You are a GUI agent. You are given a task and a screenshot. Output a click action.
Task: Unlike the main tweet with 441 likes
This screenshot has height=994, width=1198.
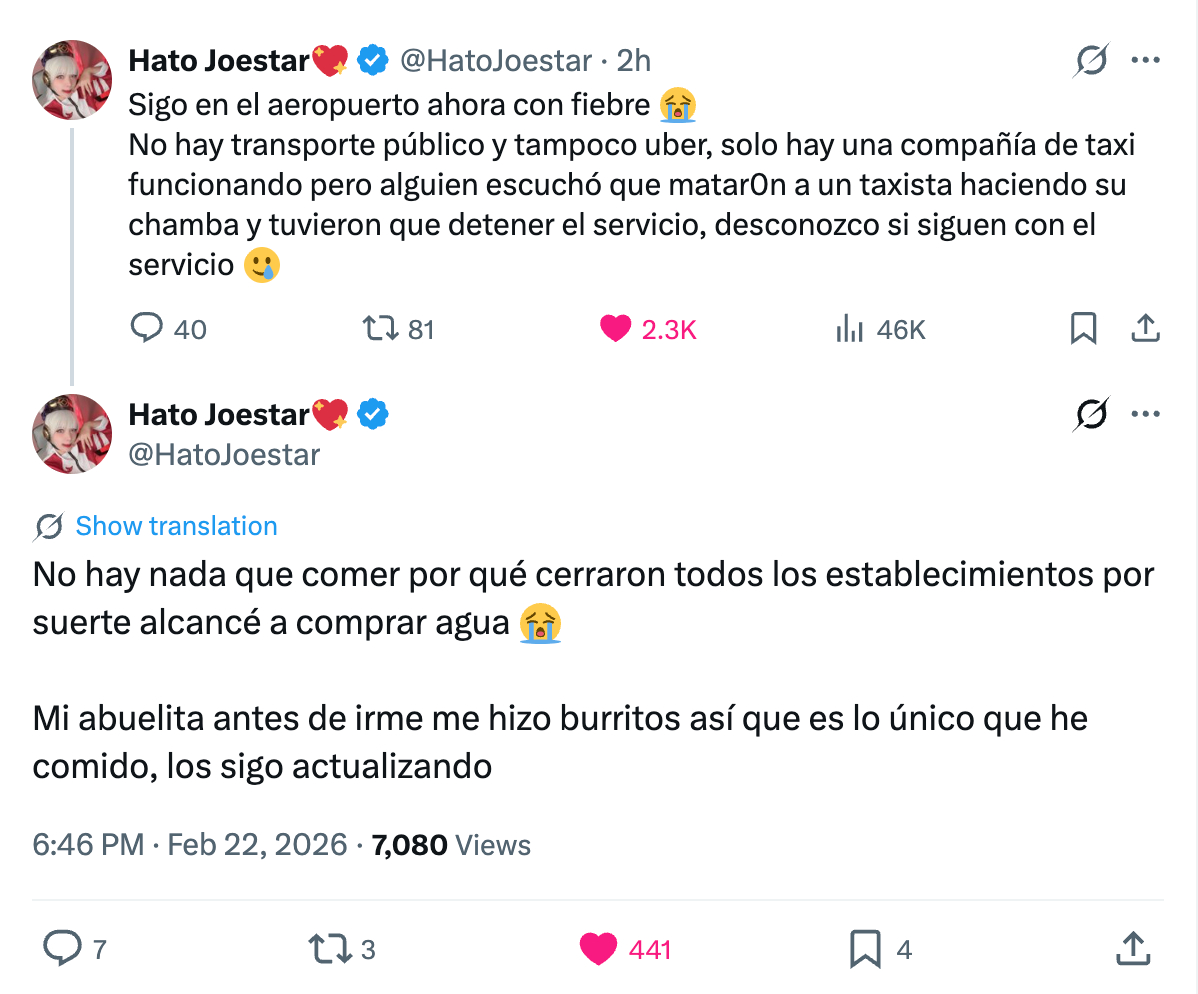[x=599, y=948]
